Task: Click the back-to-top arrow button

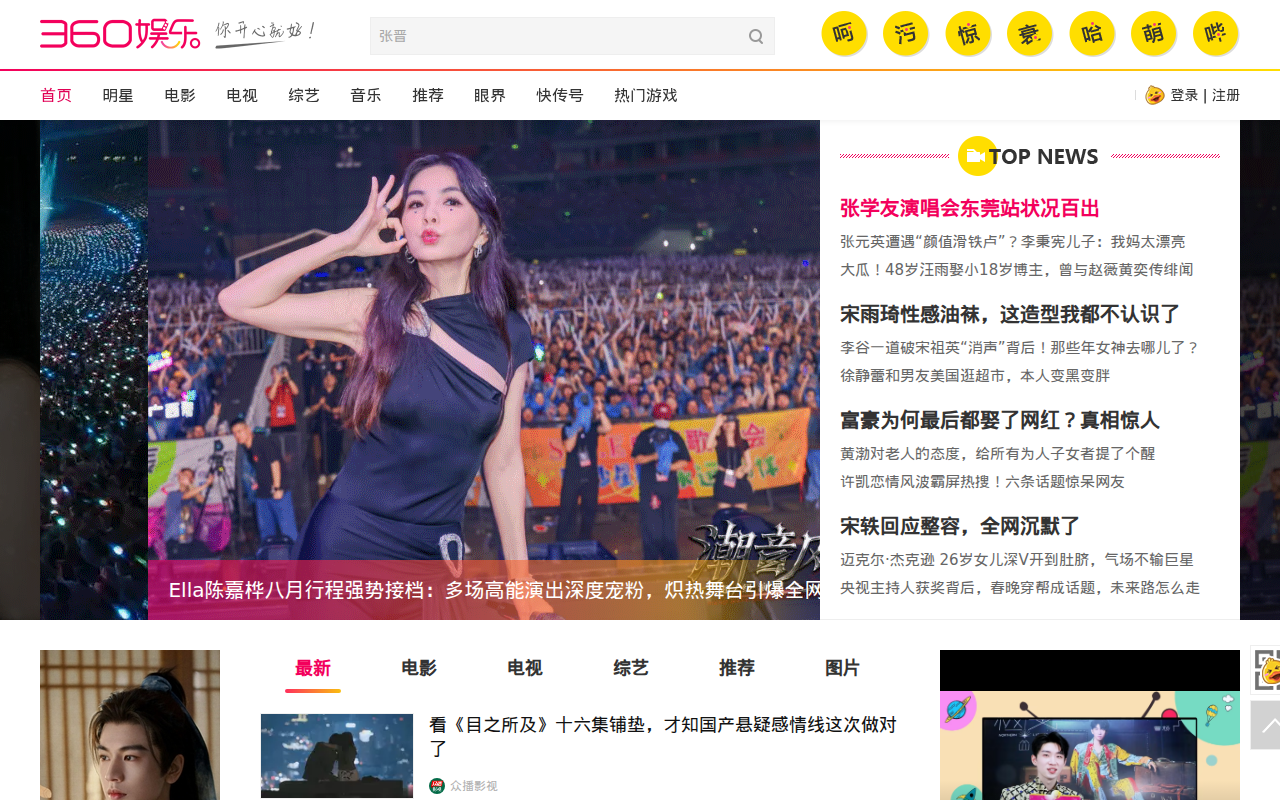Action: 1266,724
